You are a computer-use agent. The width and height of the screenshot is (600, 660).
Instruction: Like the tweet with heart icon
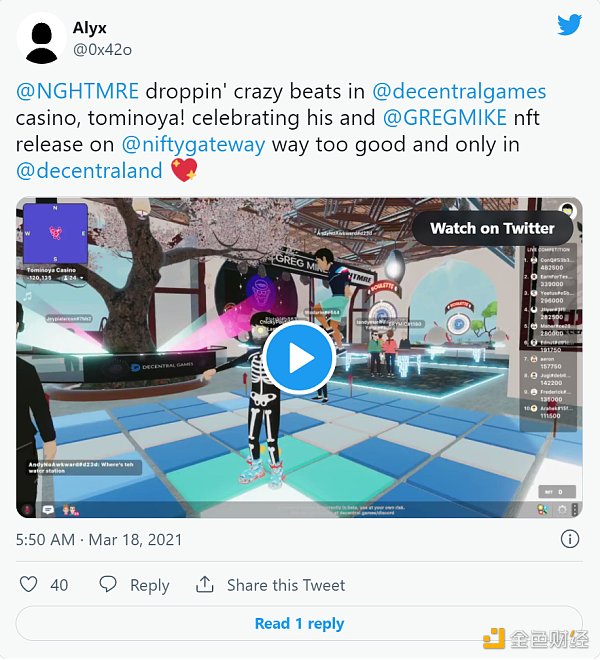[x=29, y=584]
